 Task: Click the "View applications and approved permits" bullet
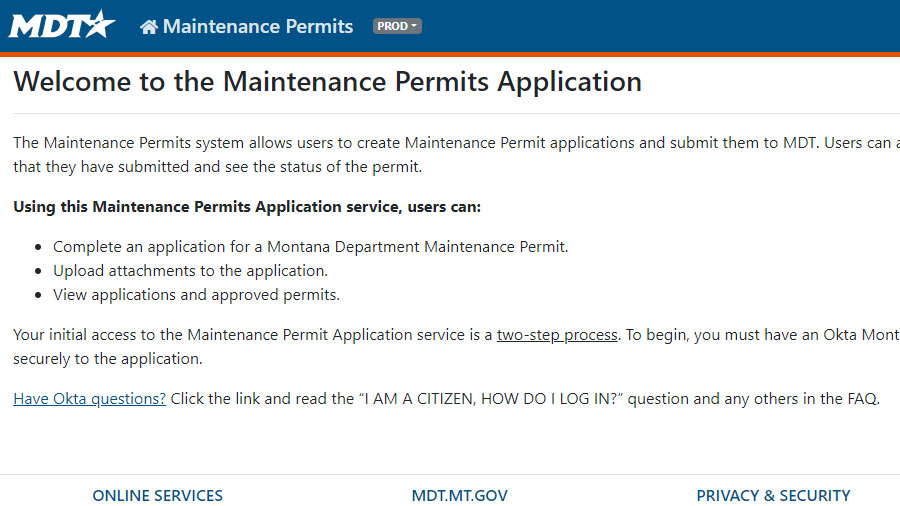click(196, 295)
